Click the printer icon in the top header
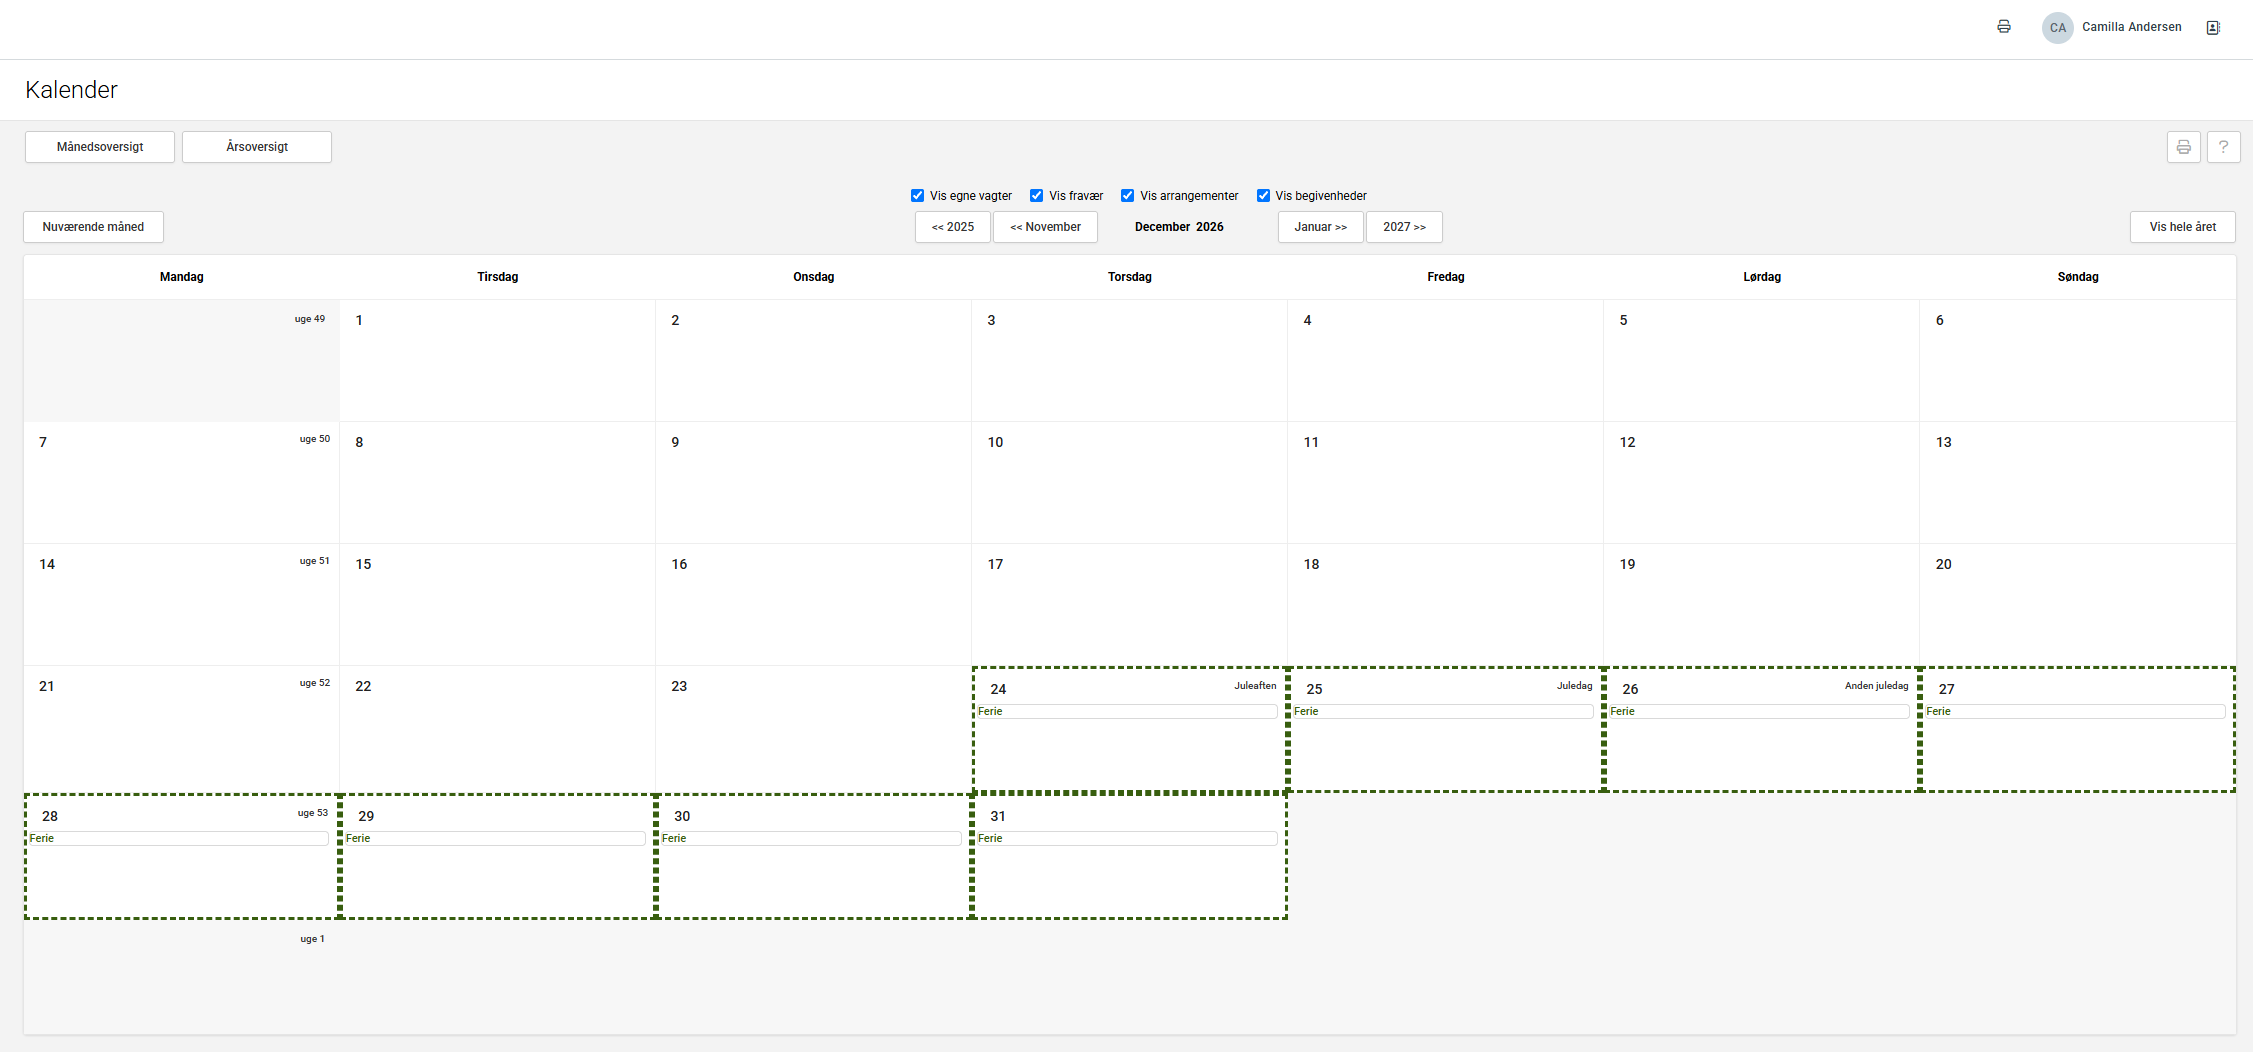The width and height of the screenshot is (2253, 1052). coord(2004,27)
